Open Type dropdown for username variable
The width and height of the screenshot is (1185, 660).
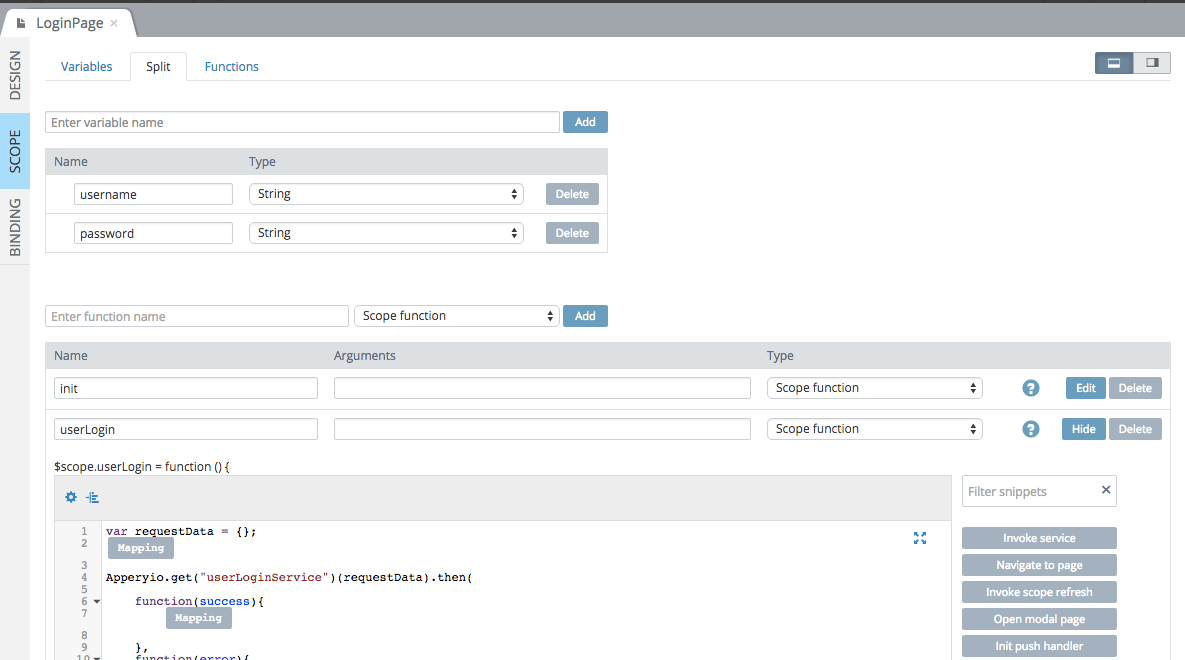click(386, 194)
